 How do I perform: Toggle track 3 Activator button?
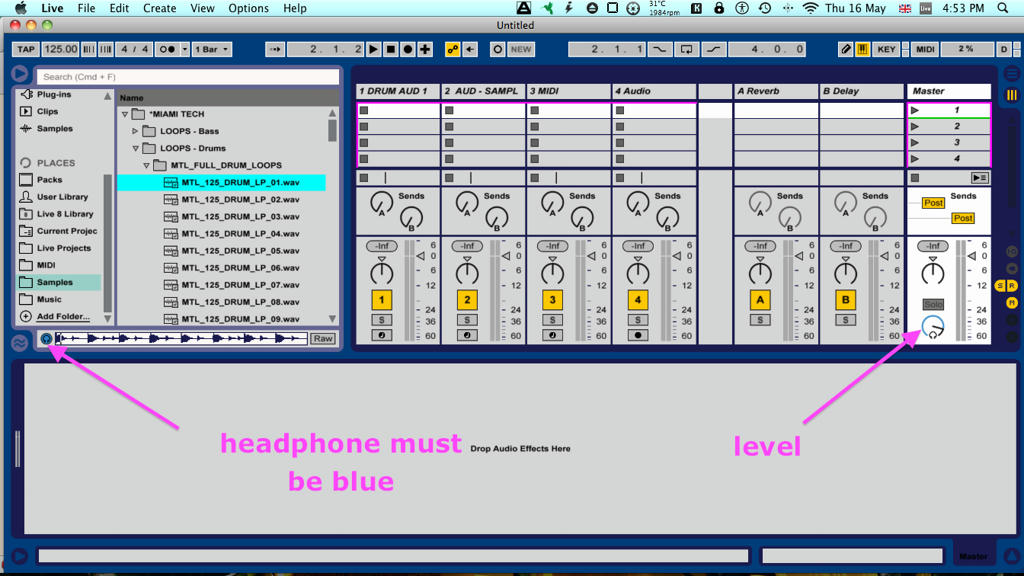(x=552, y=300)
